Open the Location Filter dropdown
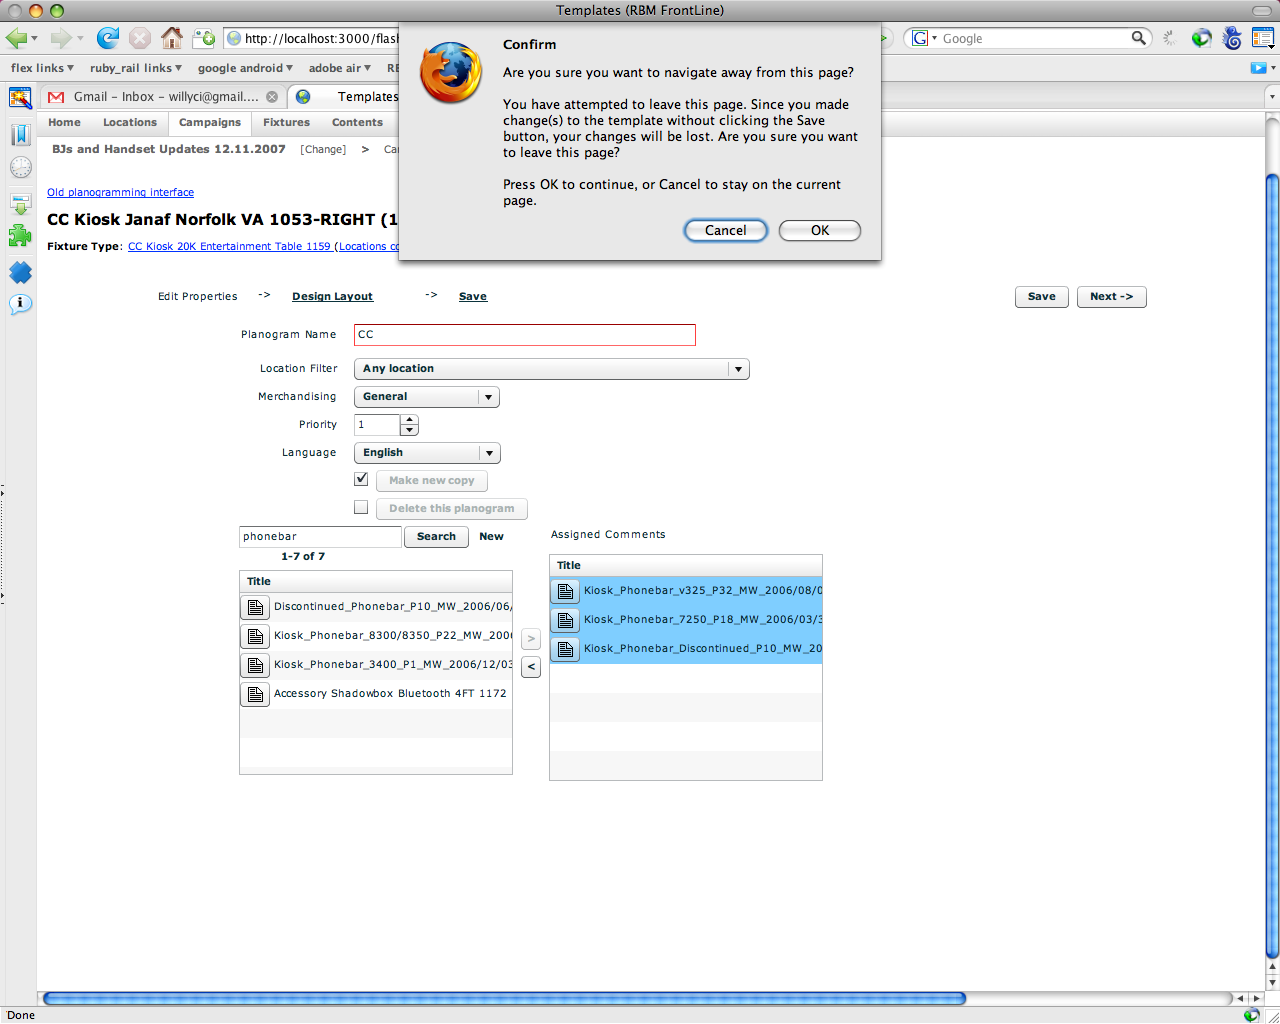This screenshot has height=1024, width=1280. 738,368
